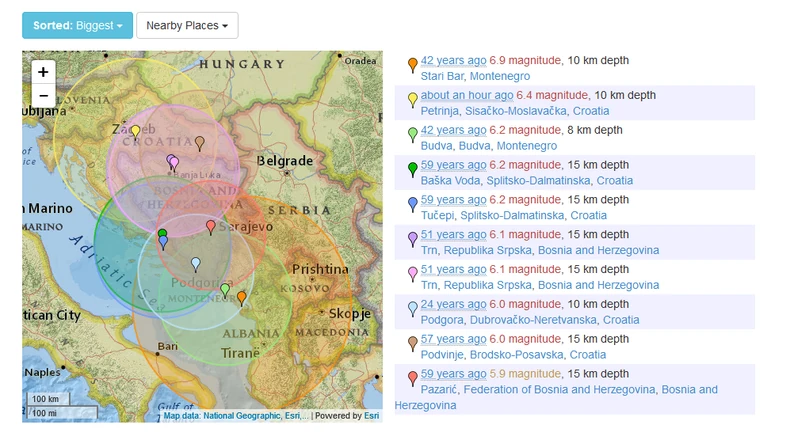
Task: Click the orange pin beside Stari Bar entry
Action: tap(413, 65)
